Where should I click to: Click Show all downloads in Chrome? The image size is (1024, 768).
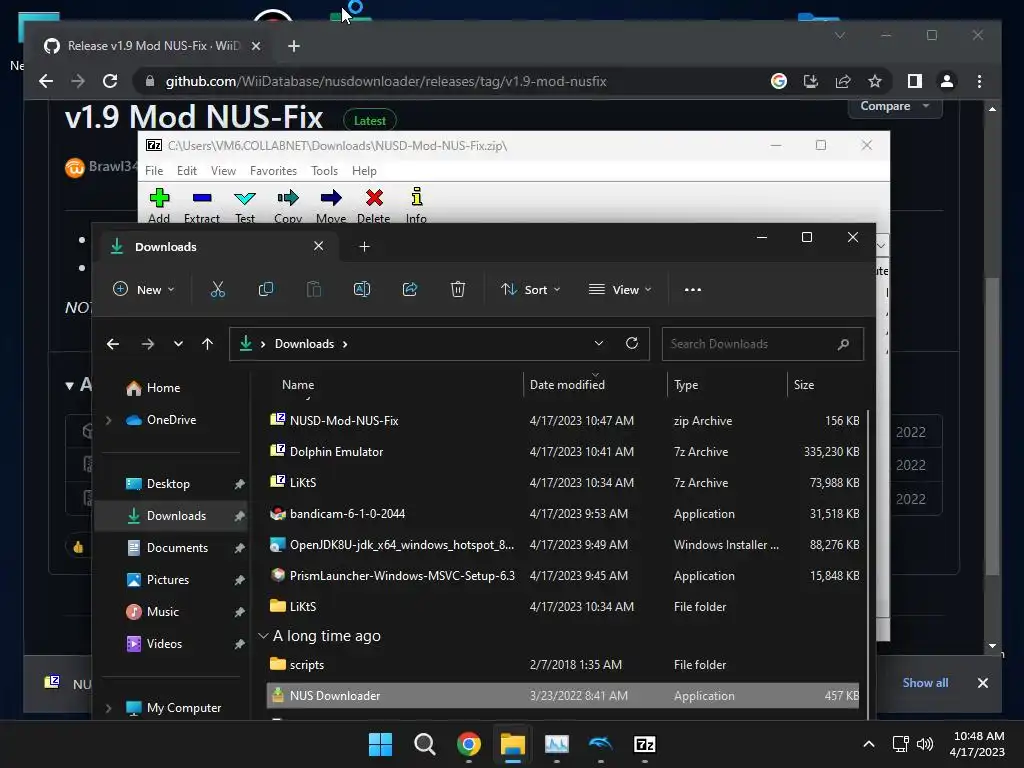pyautogui.click(x=925, y=683)
